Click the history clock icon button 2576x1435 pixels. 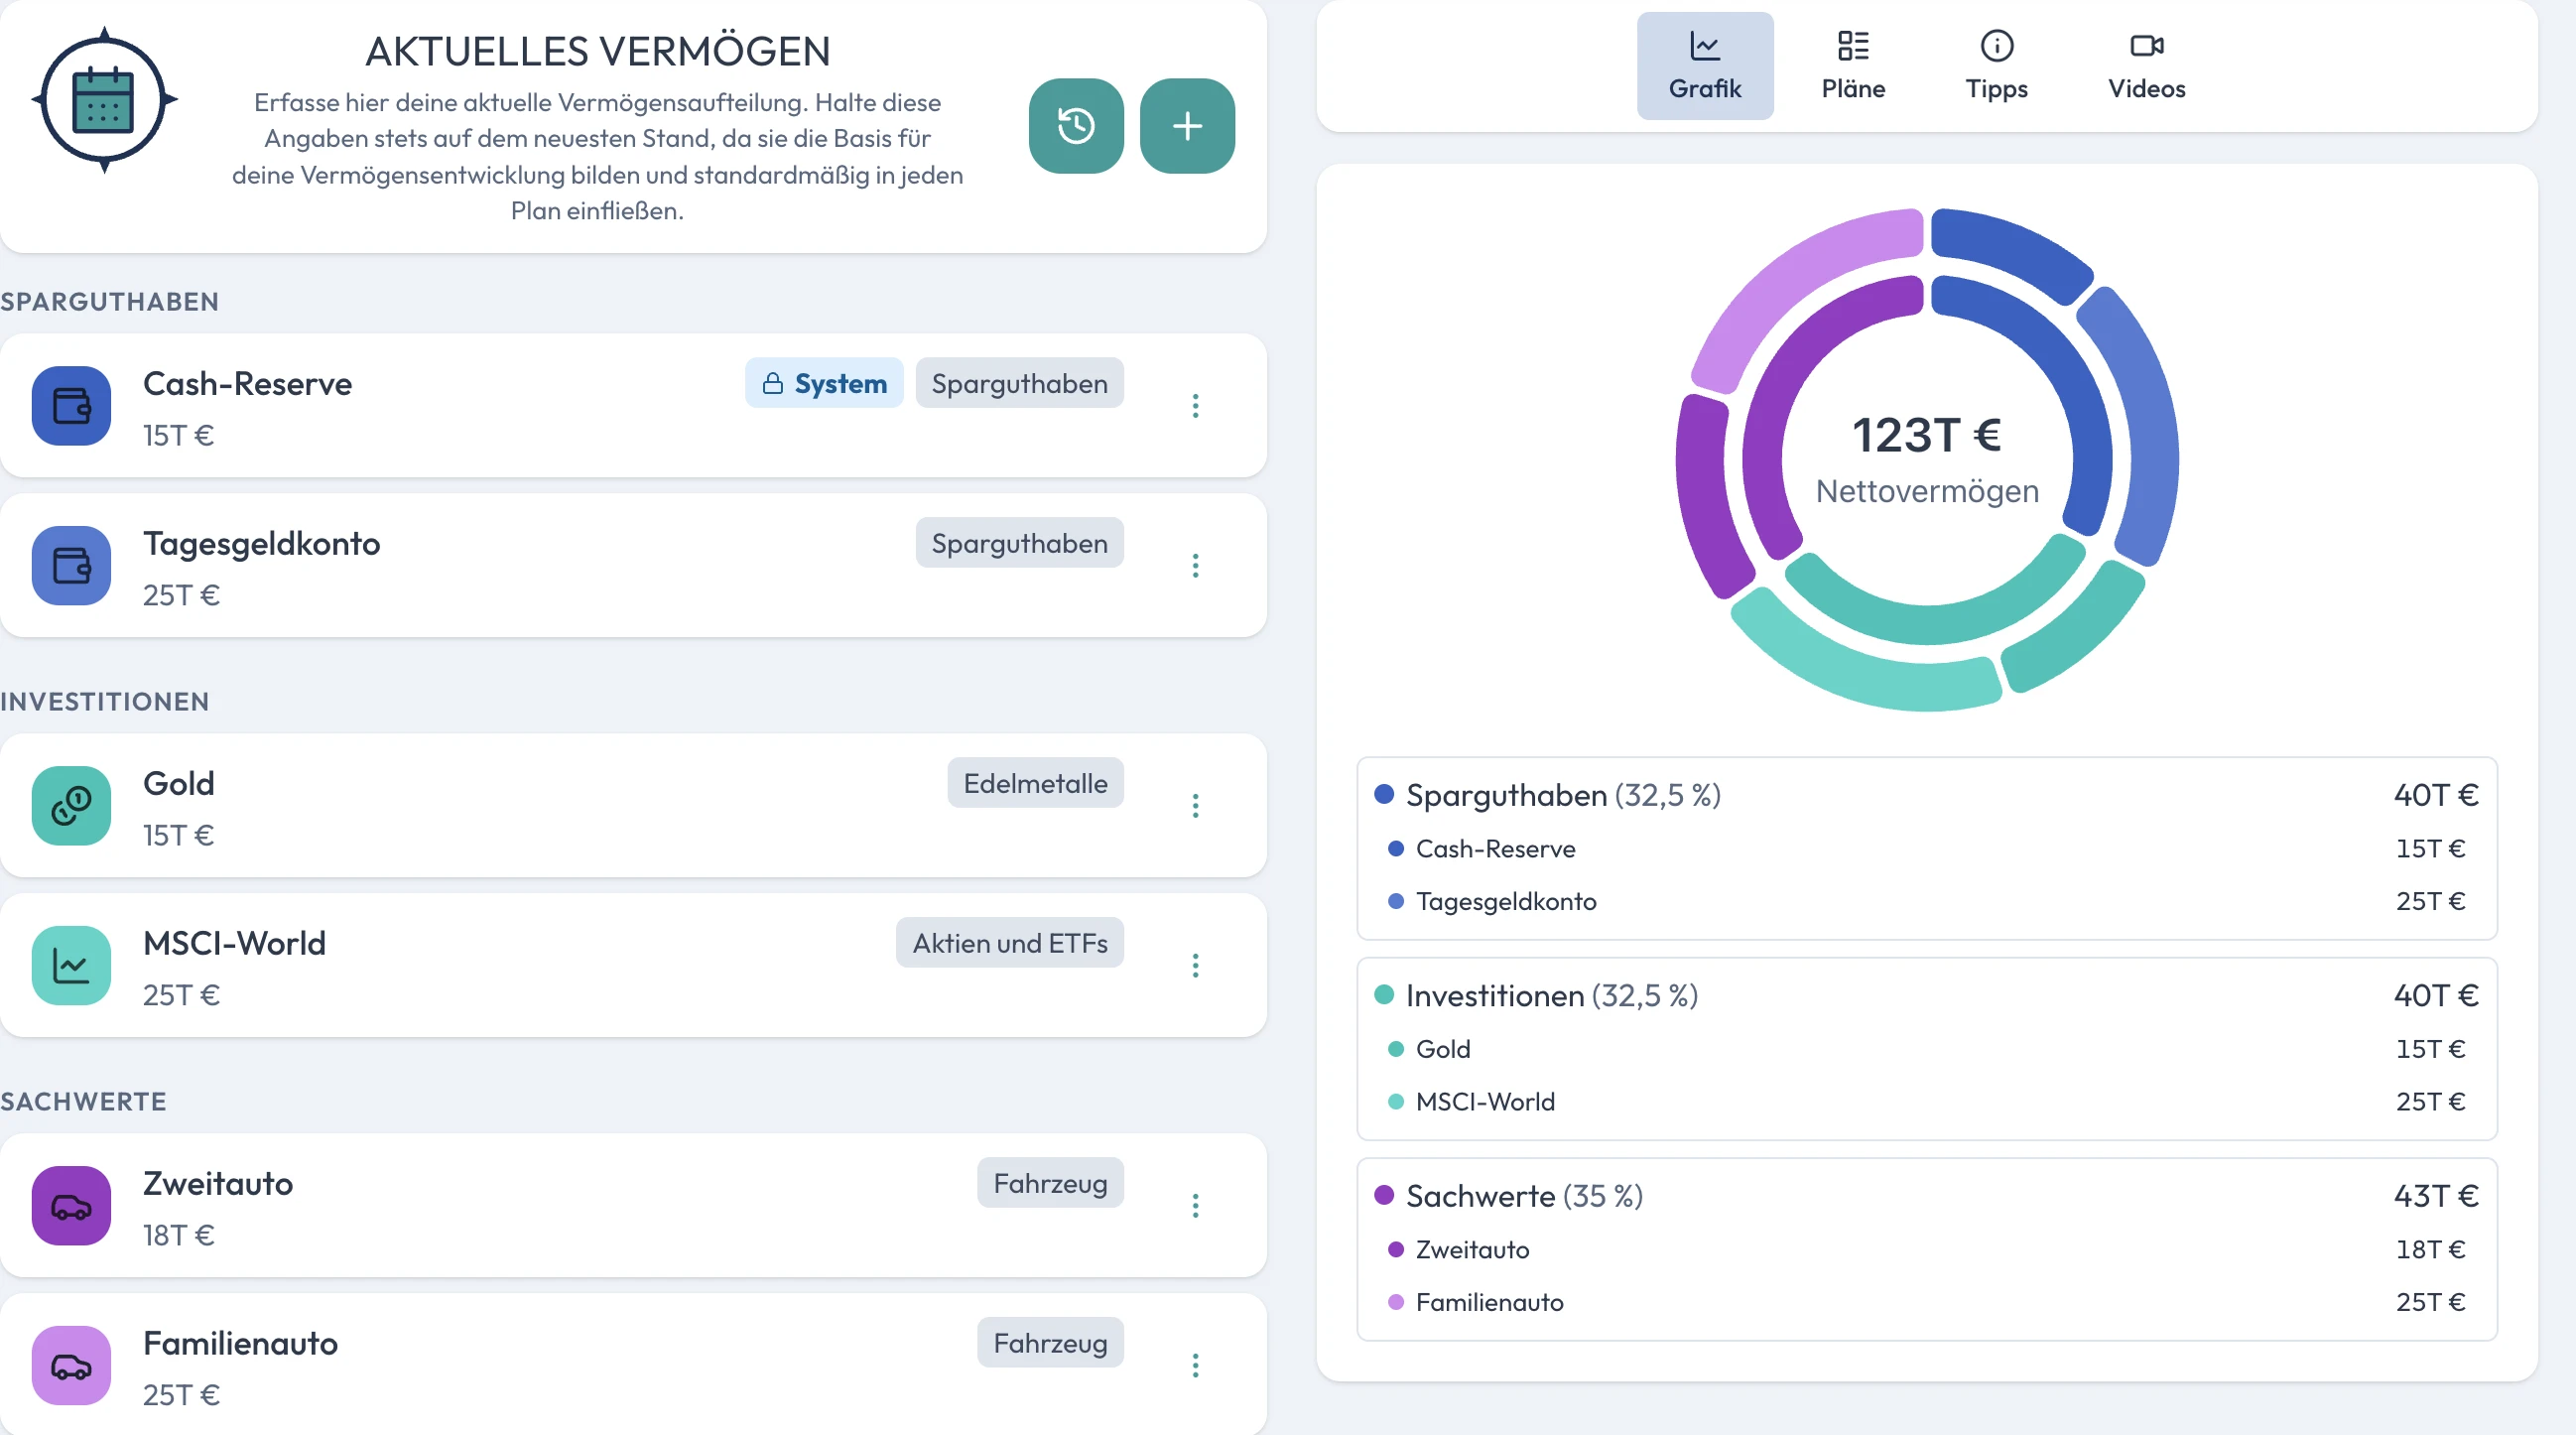tap(1076, 126)
